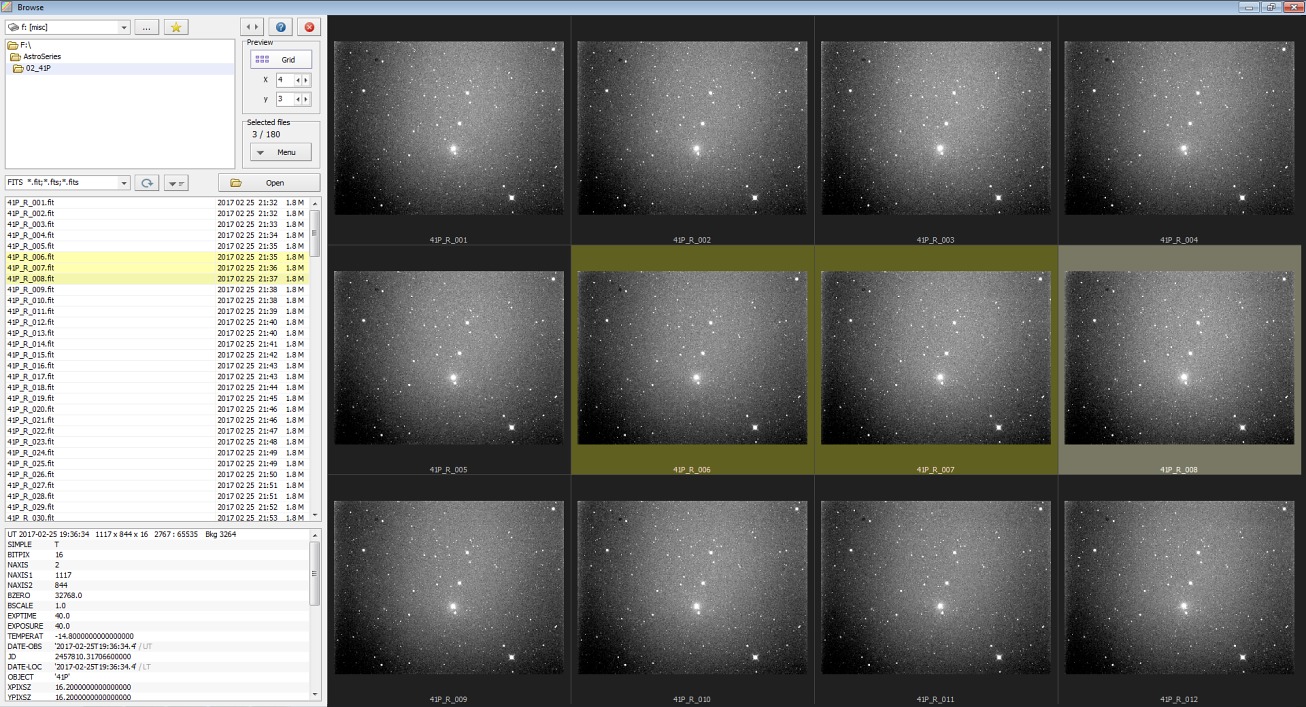
Task: Select the 02_41P folder
Action: coord(38,68)
